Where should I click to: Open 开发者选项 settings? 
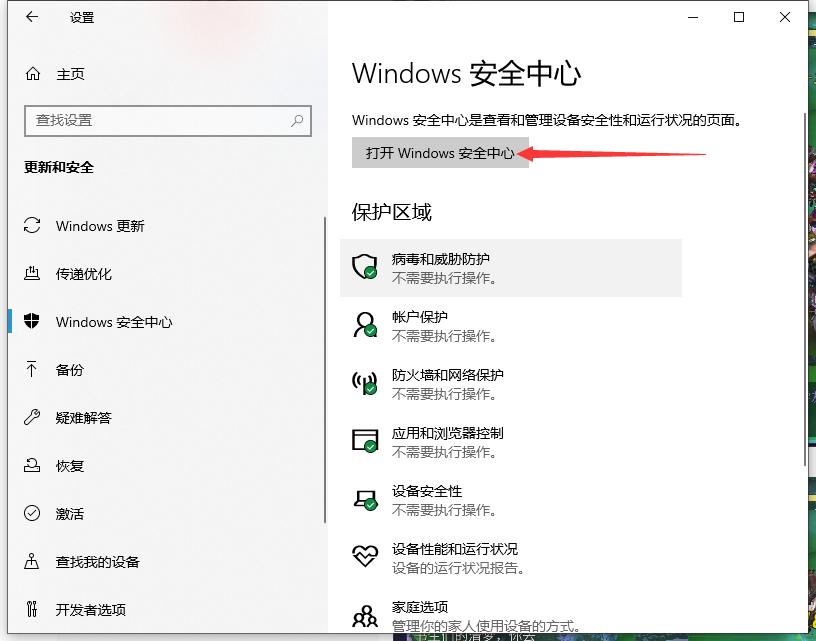coord(91,609)
